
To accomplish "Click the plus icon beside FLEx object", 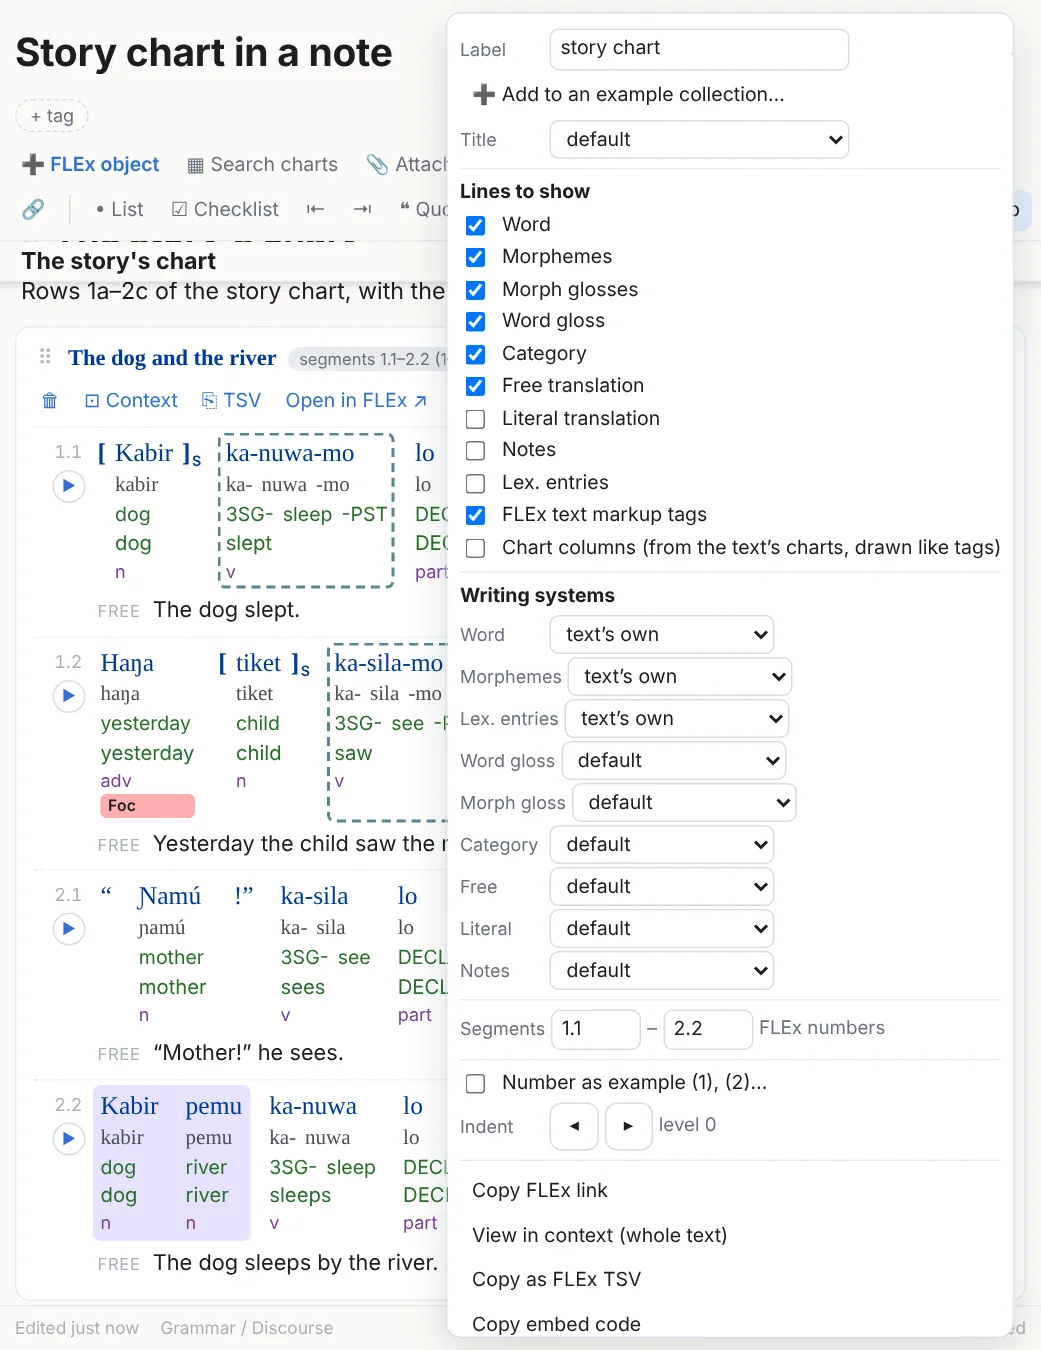I will pyautogui.click(x=33, y=165).
